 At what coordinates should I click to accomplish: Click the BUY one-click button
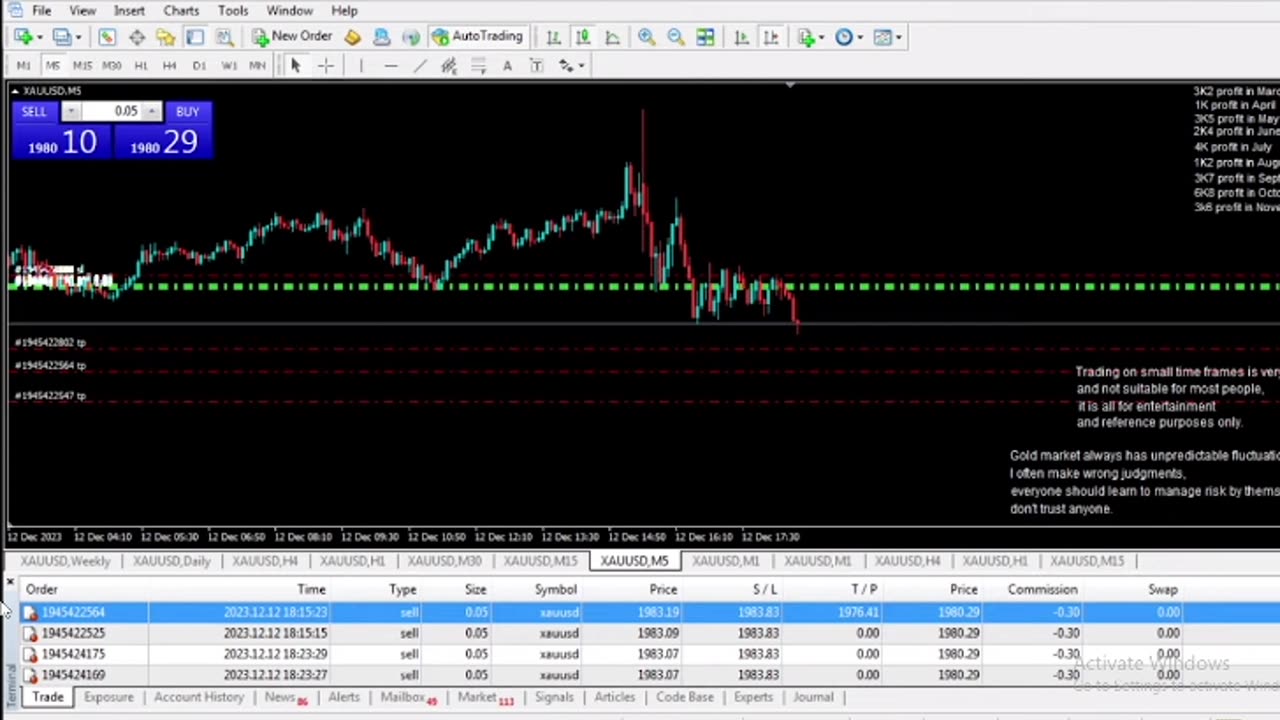pyautogui.click(x=187, y=111)
